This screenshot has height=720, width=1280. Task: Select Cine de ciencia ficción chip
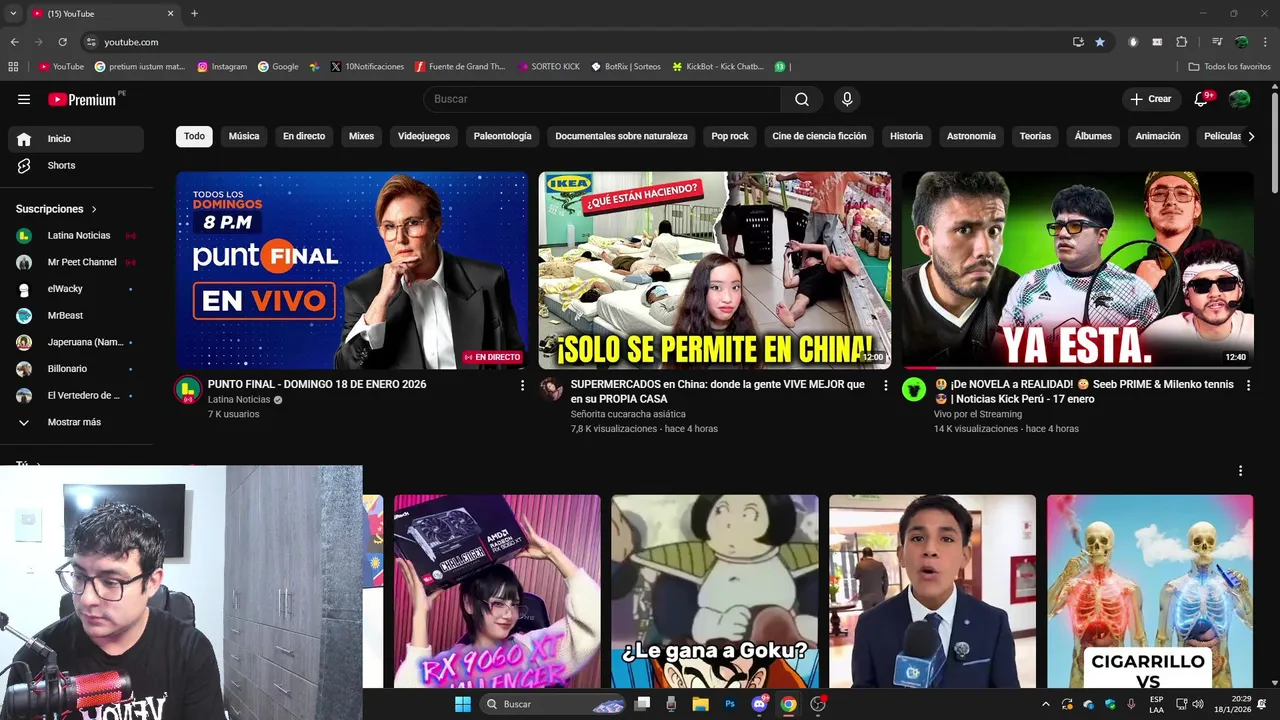819,136
